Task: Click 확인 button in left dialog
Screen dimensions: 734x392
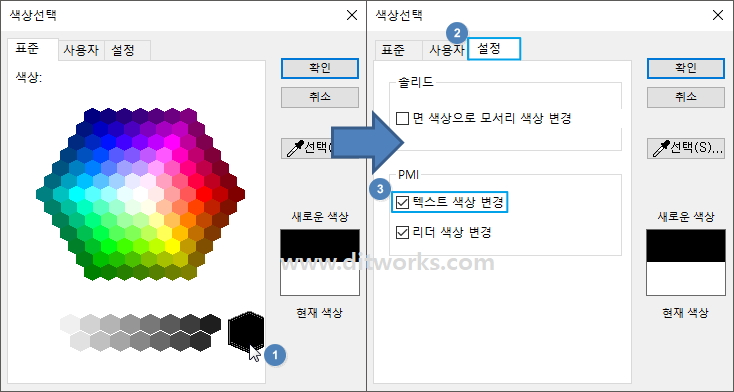Action: (320, 68)
